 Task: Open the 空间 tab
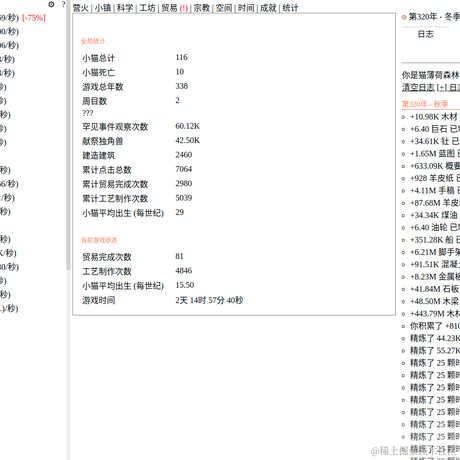click(224, 8)
